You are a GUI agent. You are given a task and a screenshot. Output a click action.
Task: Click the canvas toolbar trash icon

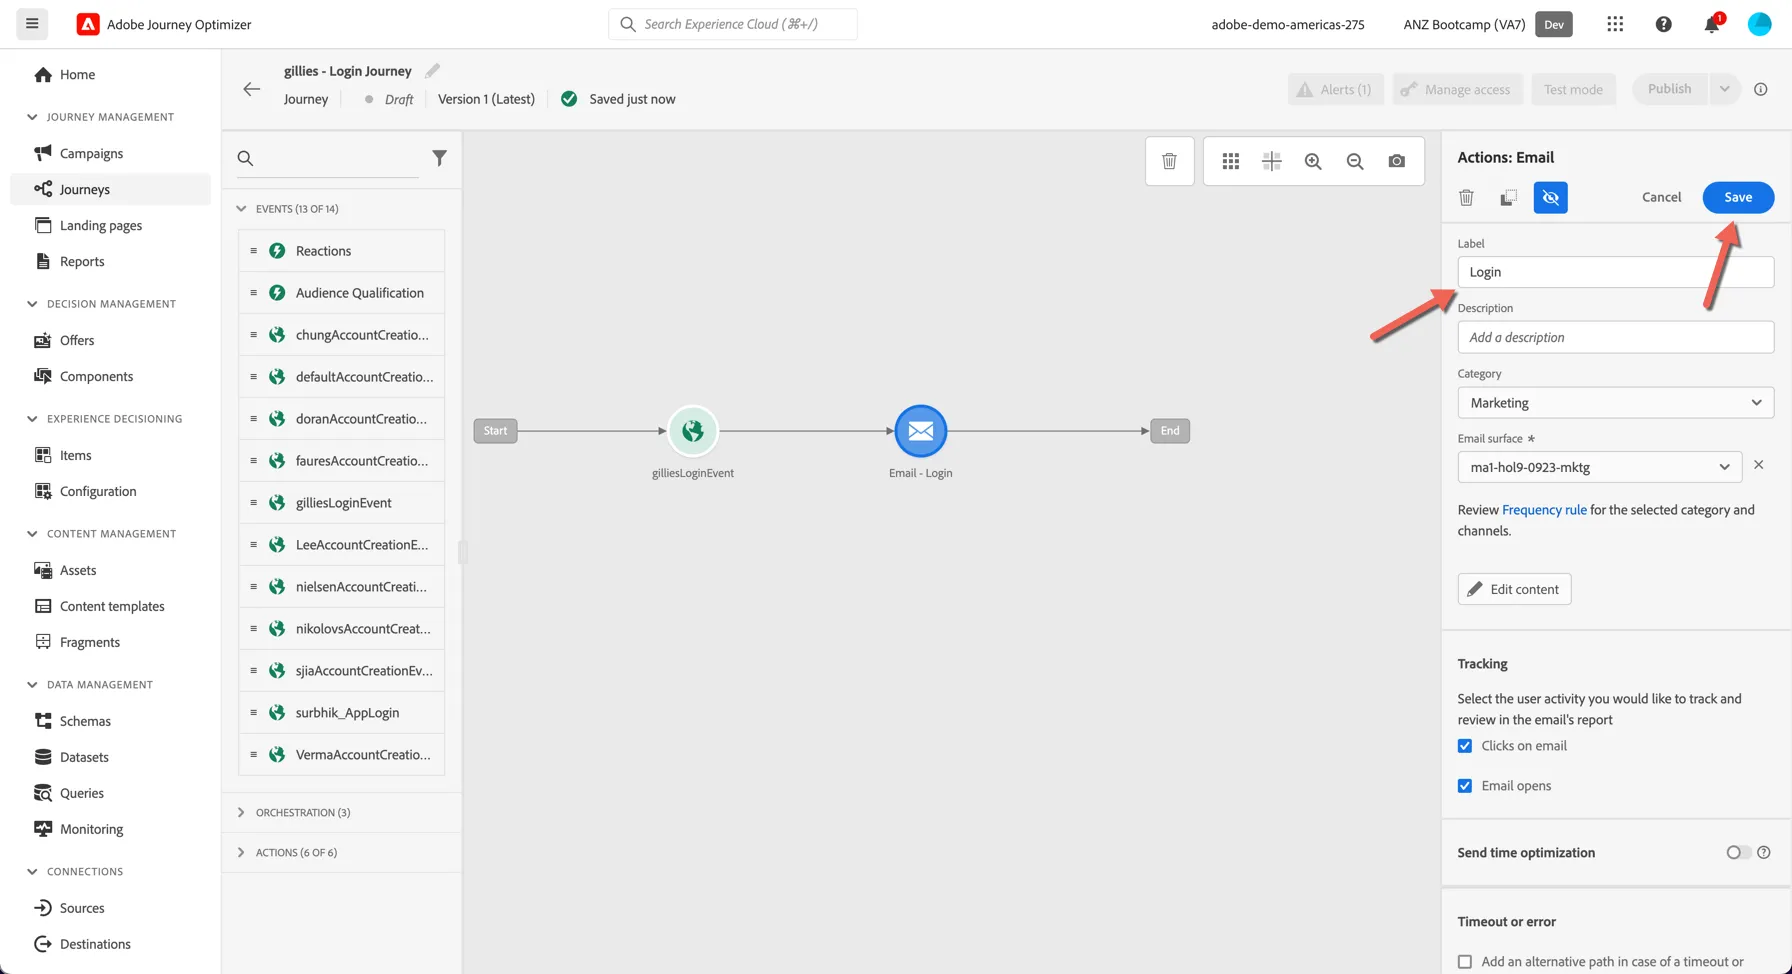(1169, 161)
